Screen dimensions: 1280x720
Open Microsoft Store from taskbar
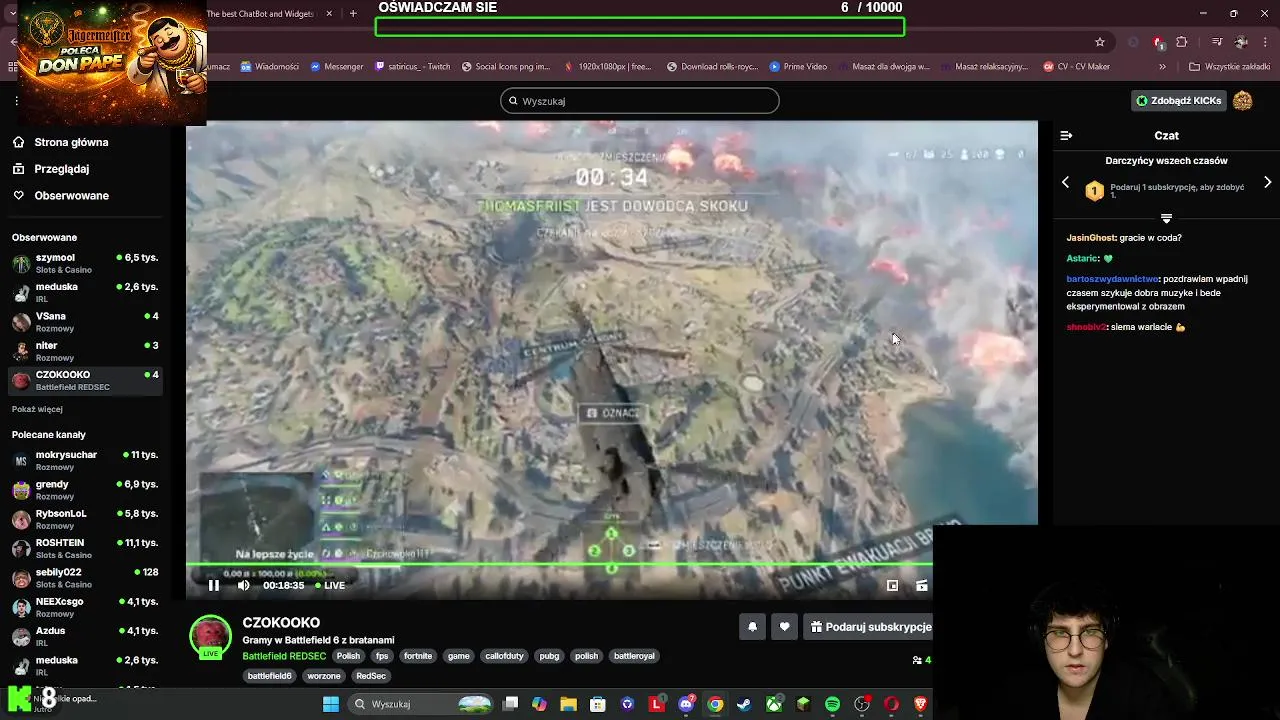[598, 704]
